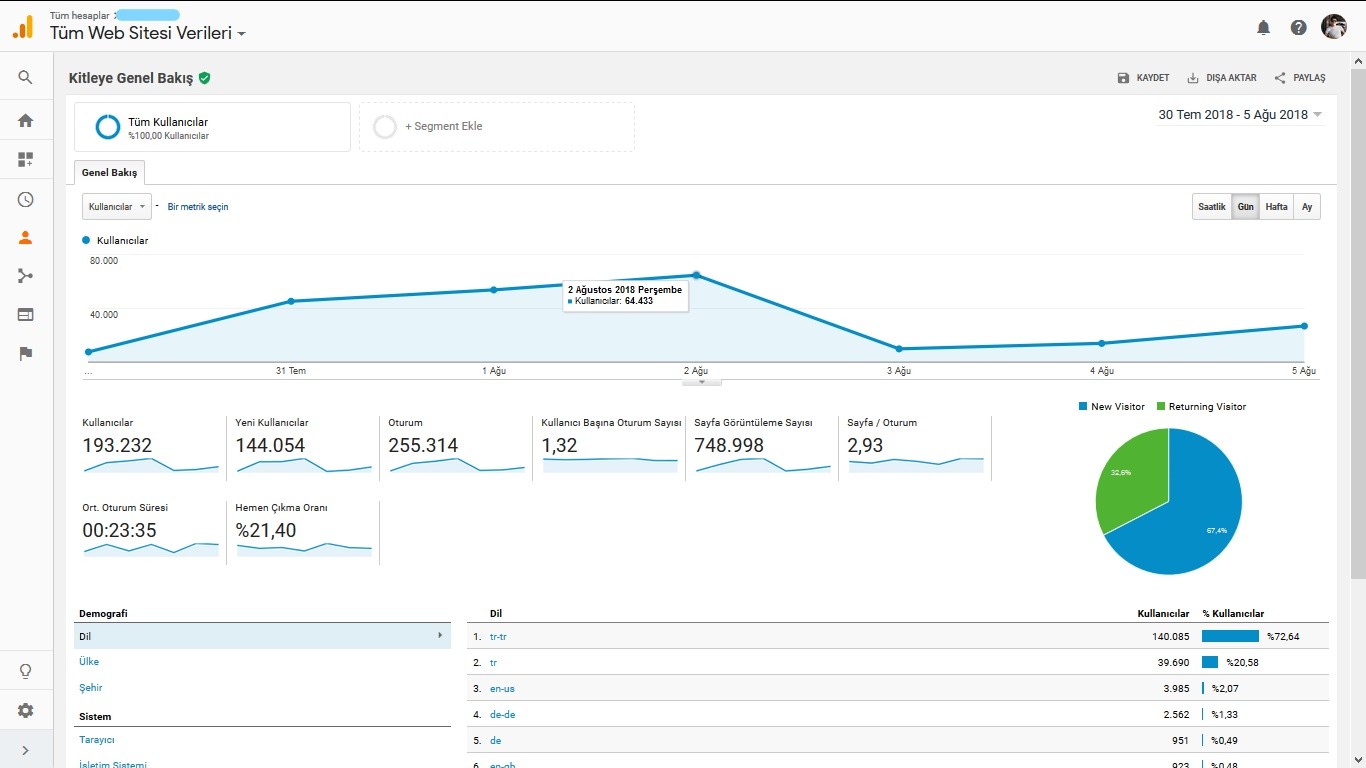Screen dimensions: 1366x768
Task: Open date range 30 Tem 2018 picker
Action: pyautogui.click(x=1240, y=114)
